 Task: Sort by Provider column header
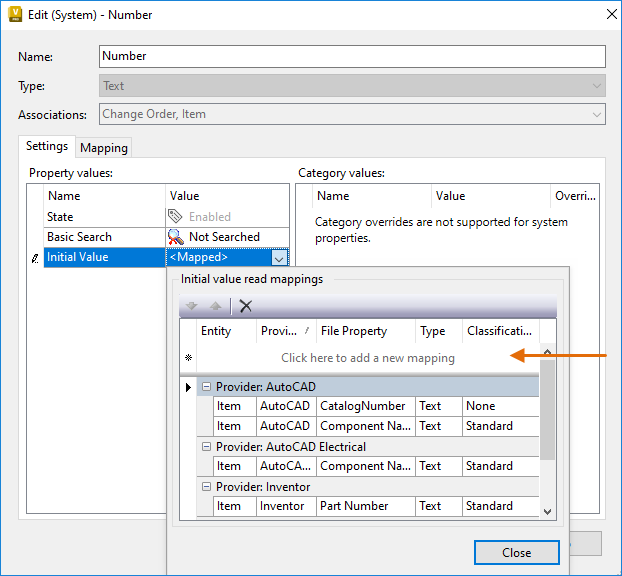(x=286, y=331)
